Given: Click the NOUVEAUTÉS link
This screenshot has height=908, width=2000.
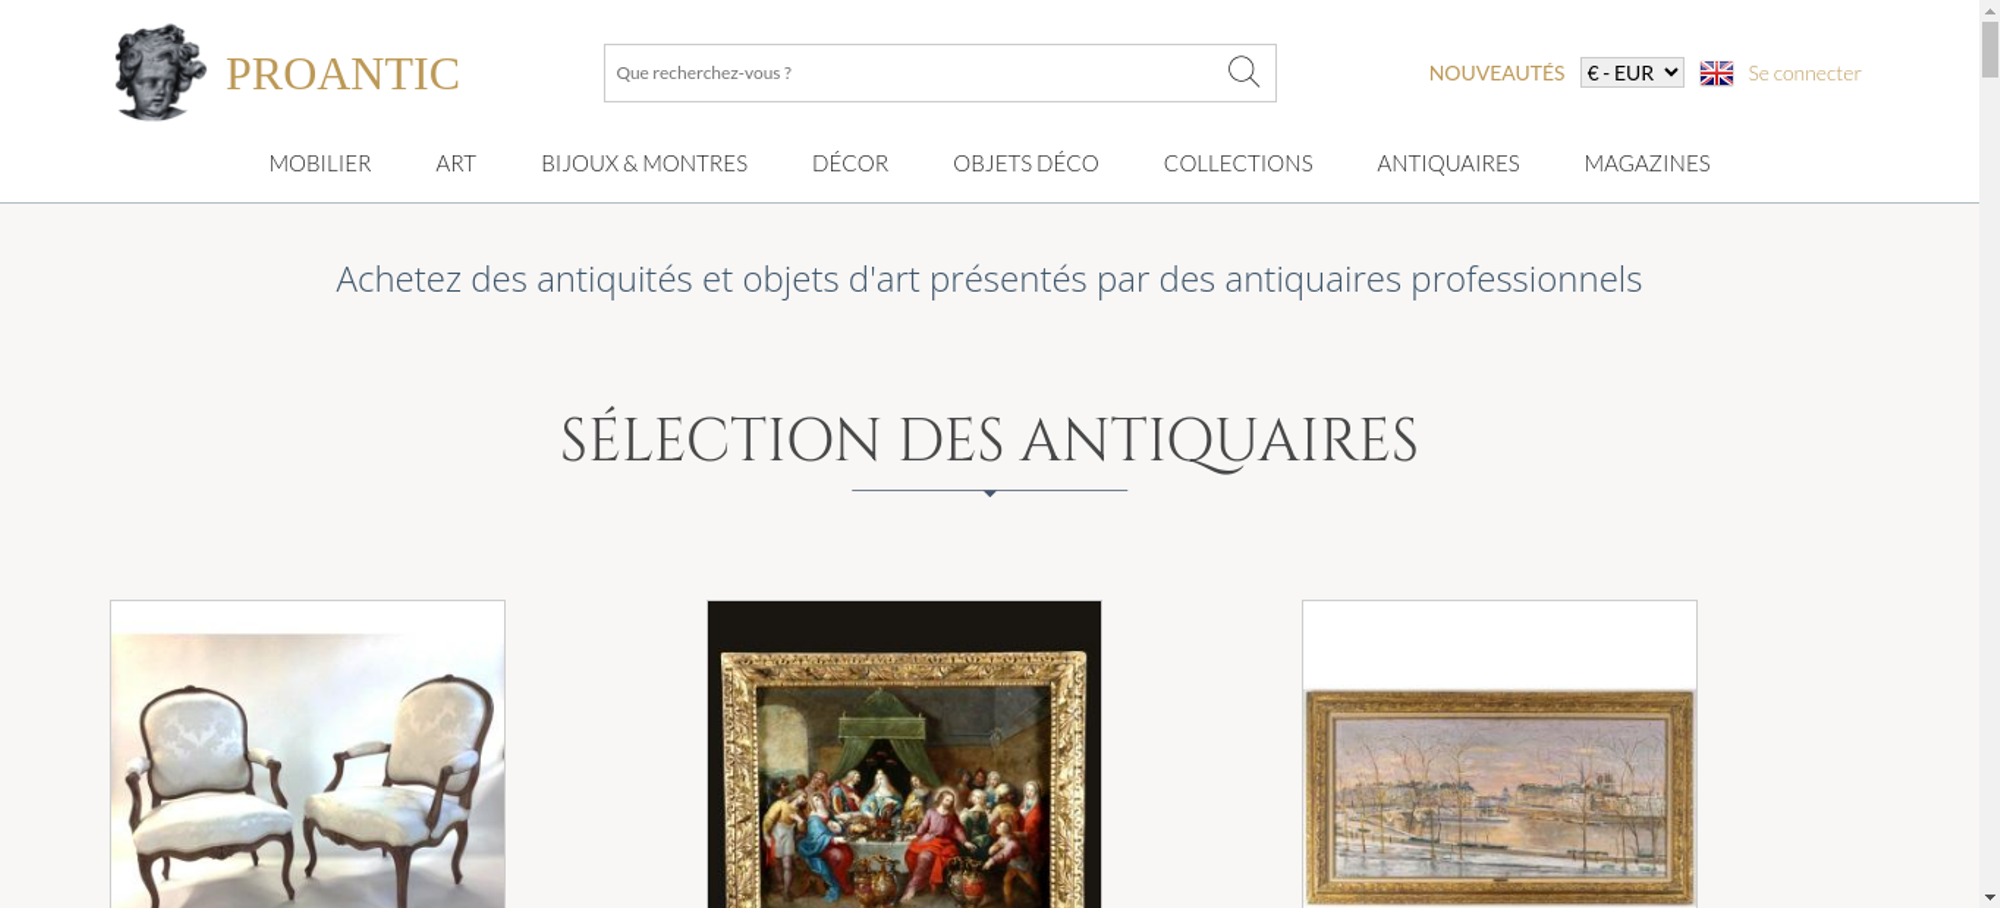Looking at the screenshot, I should coord(1496,73).
